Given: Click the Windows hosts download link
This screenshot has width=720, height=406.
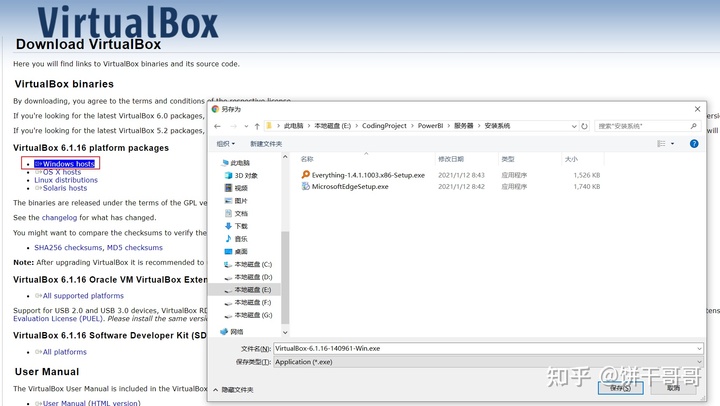Looking at the screenshot, I should pos(64,164).
